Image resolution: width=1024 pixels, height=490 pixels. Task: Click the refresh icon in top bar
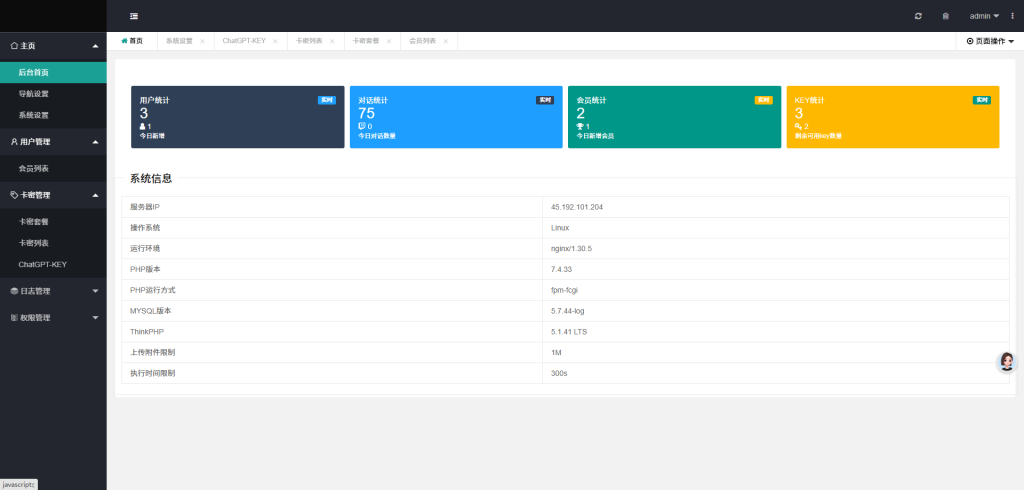[918, 16]
